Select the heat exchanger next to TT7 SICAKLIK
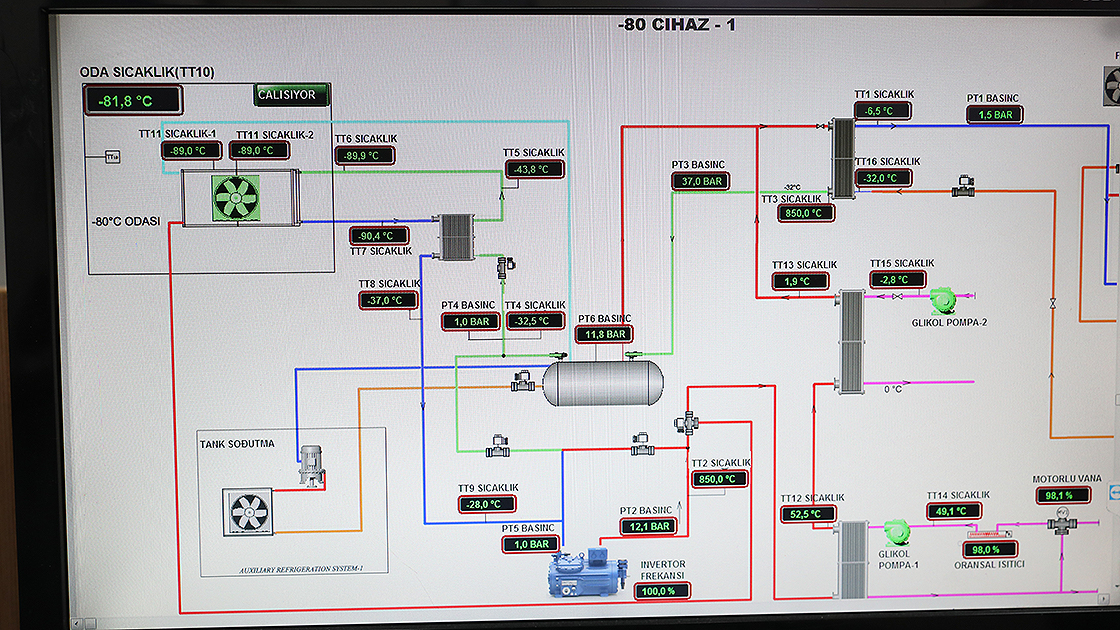The width and height of the screenshot is (1120, 630). click(x=456, y=236)
